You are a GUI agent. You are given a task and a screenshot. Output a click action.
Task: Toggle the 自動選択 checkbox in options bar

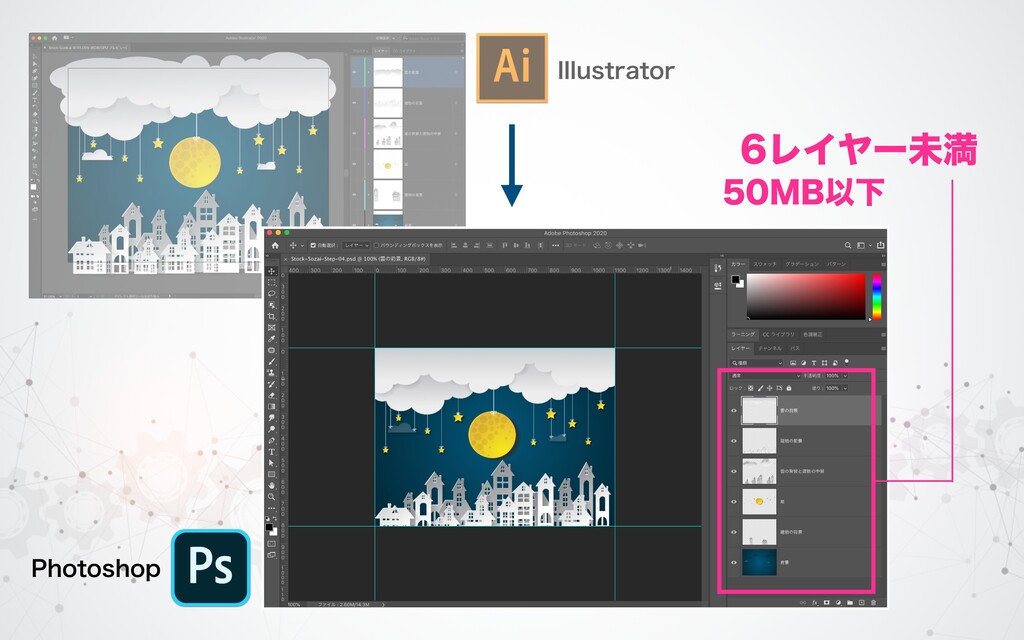tap(313, 246)
